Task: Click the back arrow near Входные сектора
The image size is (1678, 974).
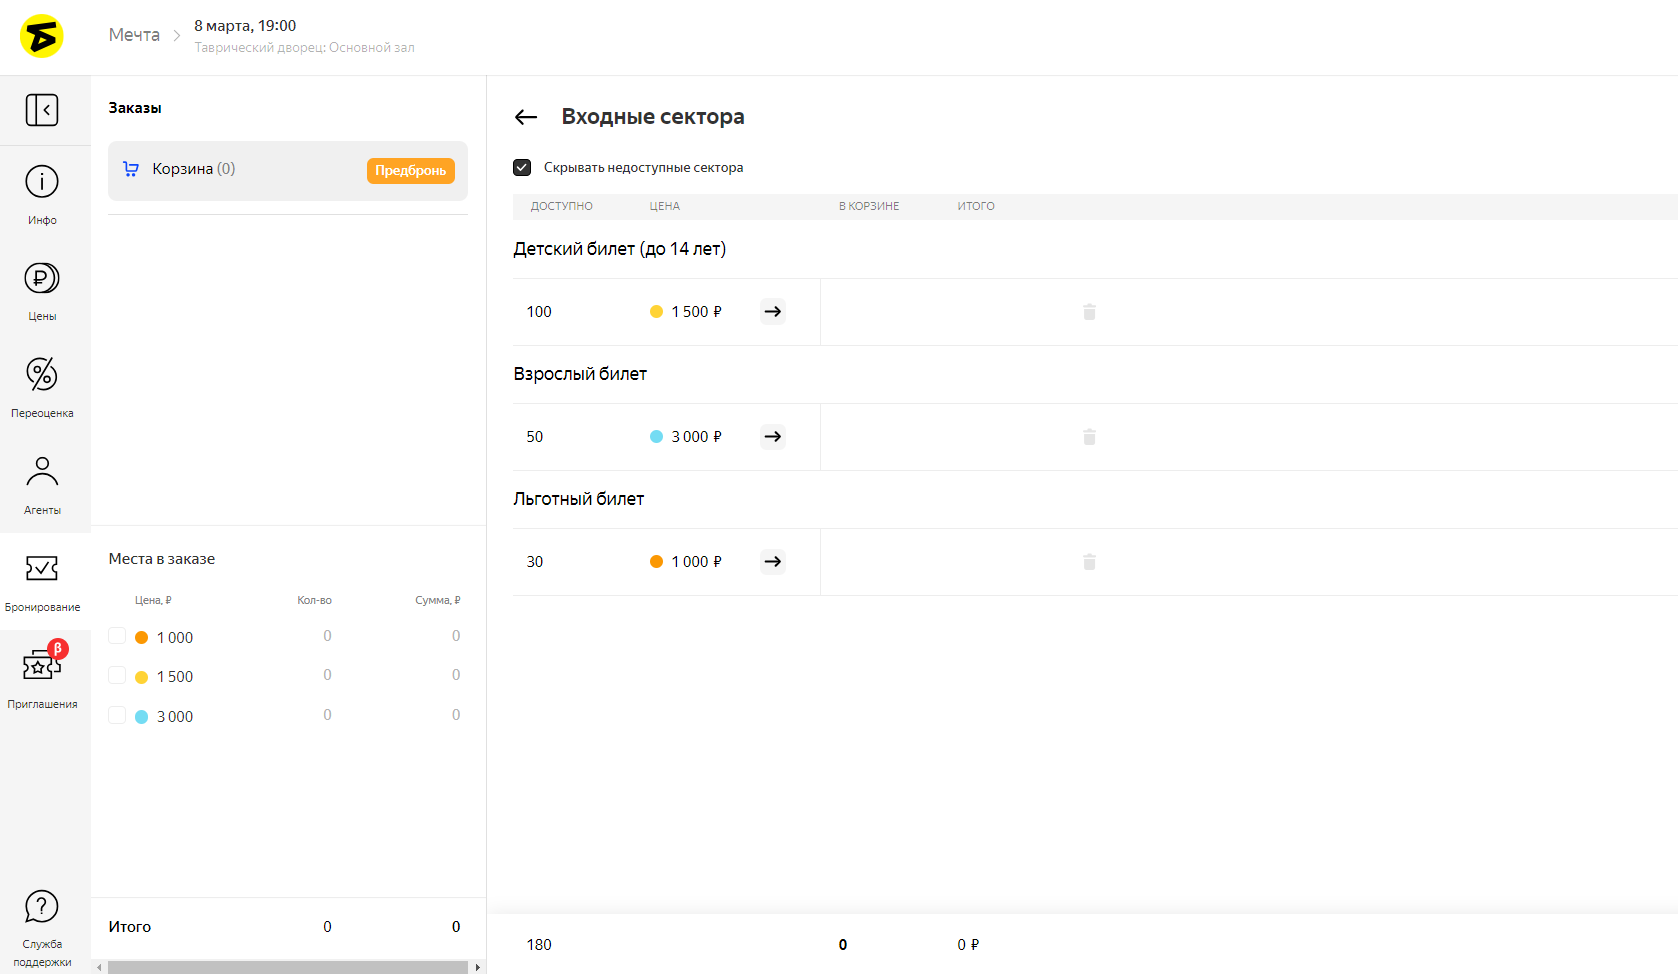Action: [526, 118]
